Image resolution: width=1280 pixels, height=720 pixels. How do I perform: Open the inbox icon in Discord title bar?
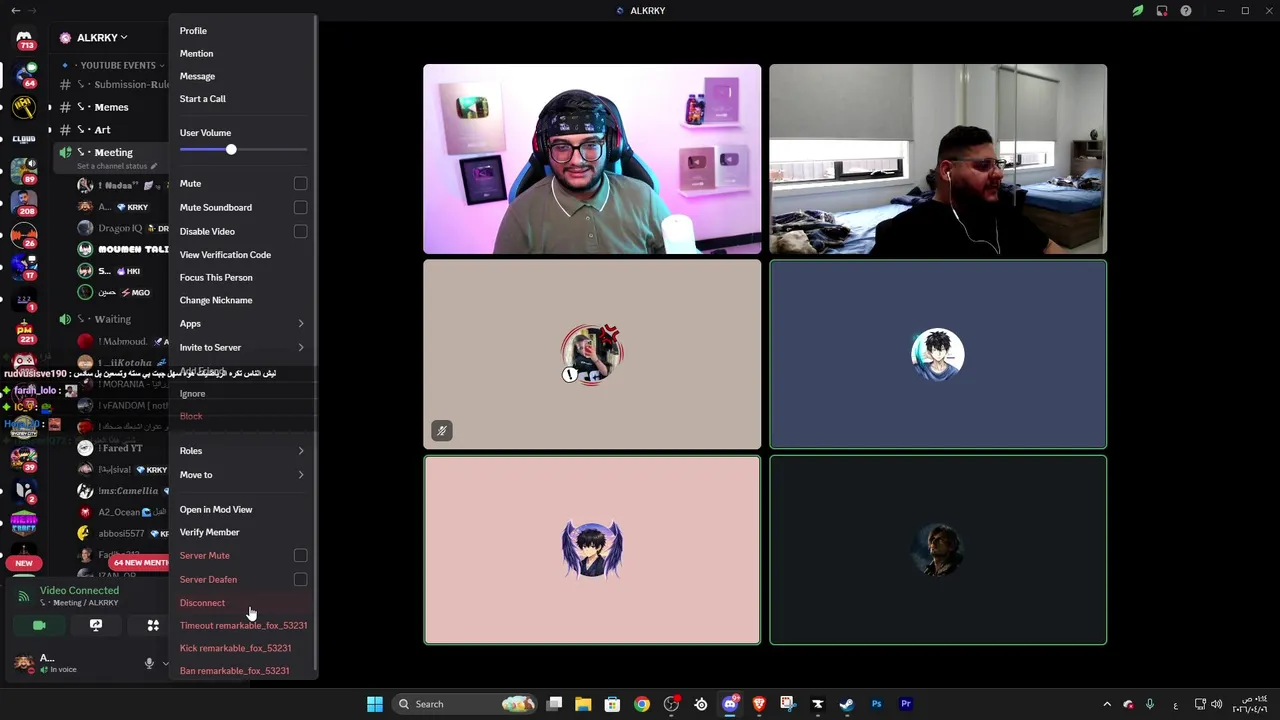(1162, 11)
